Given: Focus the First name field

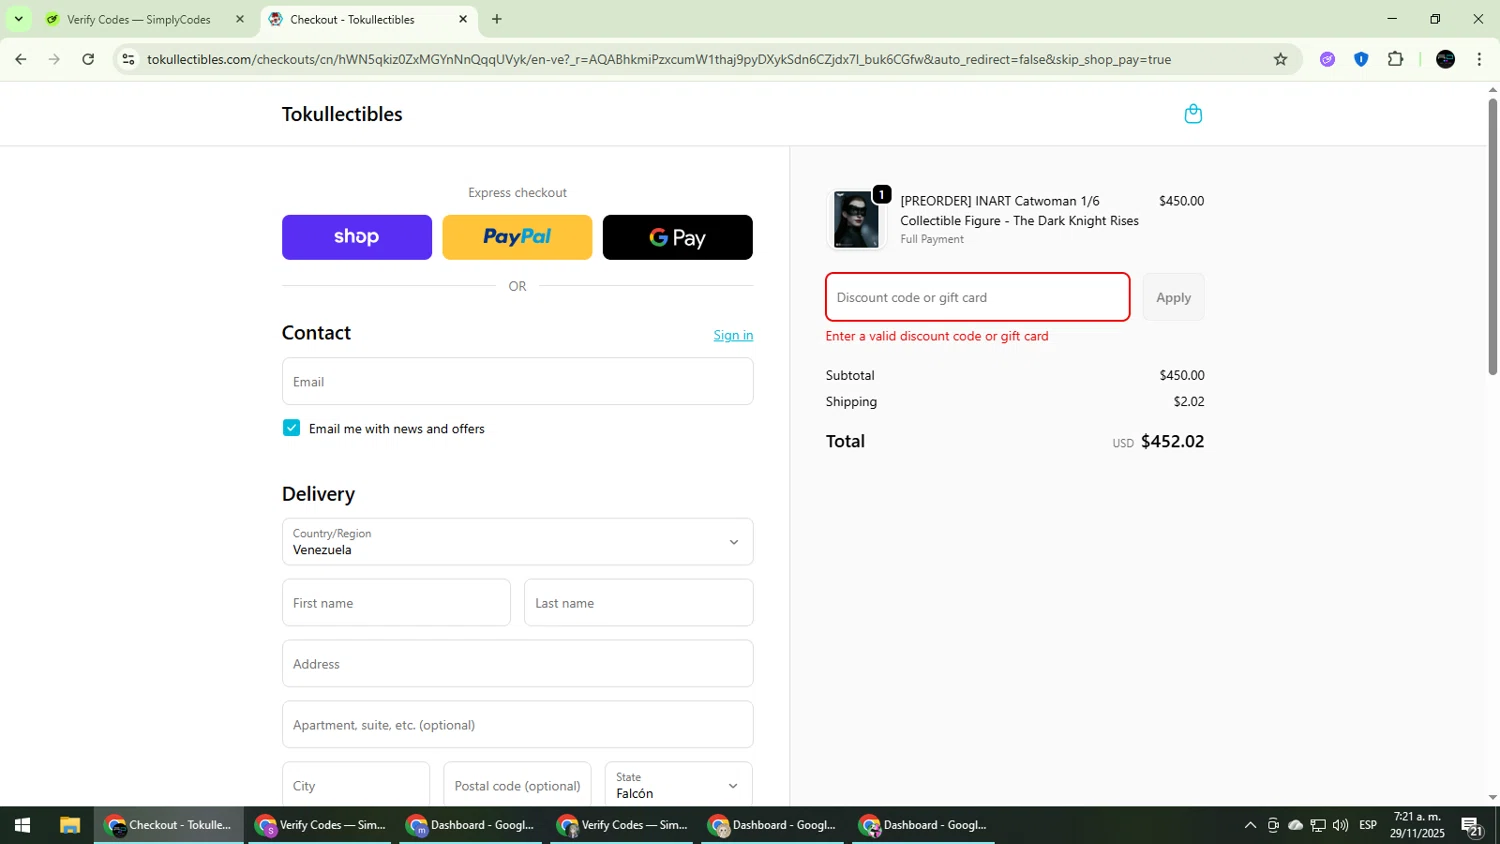Looking at the screenshot, I should point(396,603).
